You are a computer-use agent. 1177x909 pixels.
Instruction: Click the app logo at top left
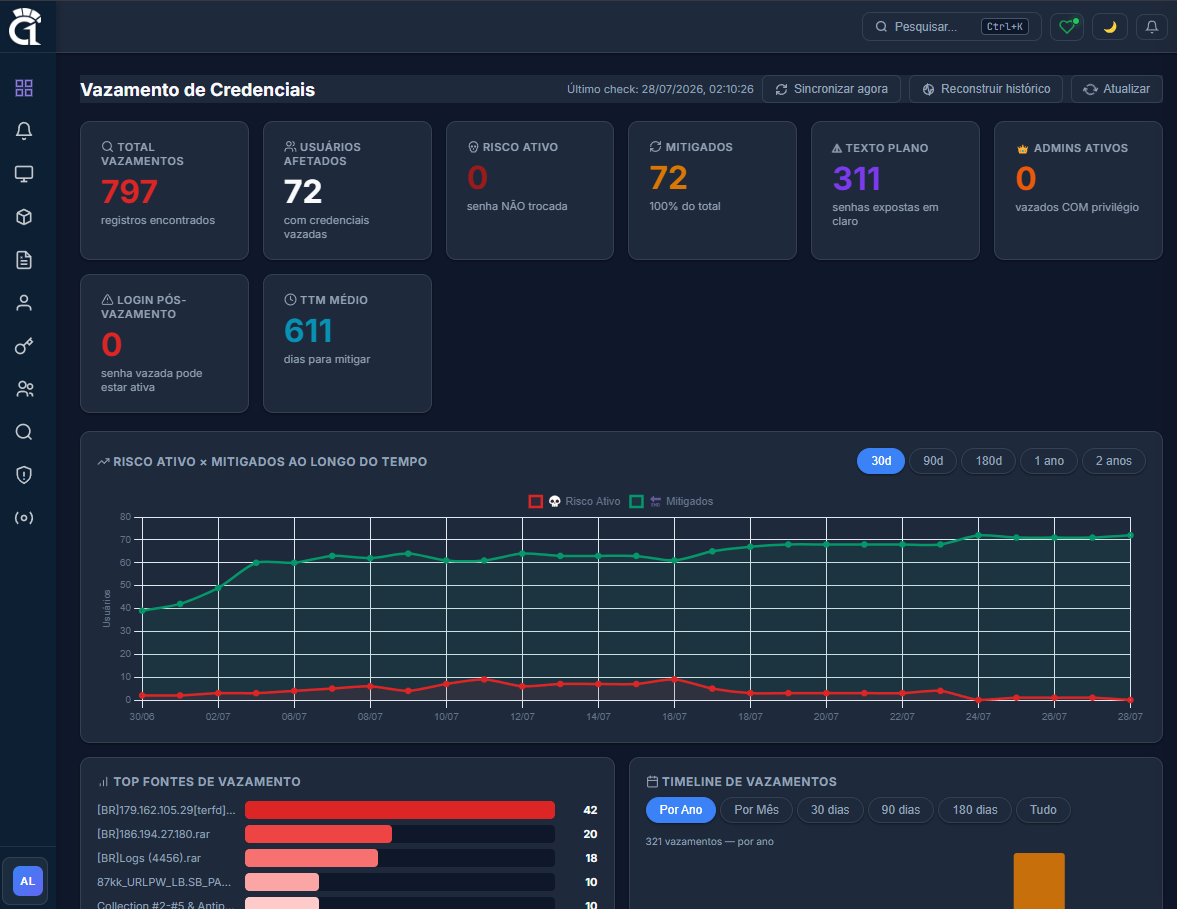[x=25, y=26]
